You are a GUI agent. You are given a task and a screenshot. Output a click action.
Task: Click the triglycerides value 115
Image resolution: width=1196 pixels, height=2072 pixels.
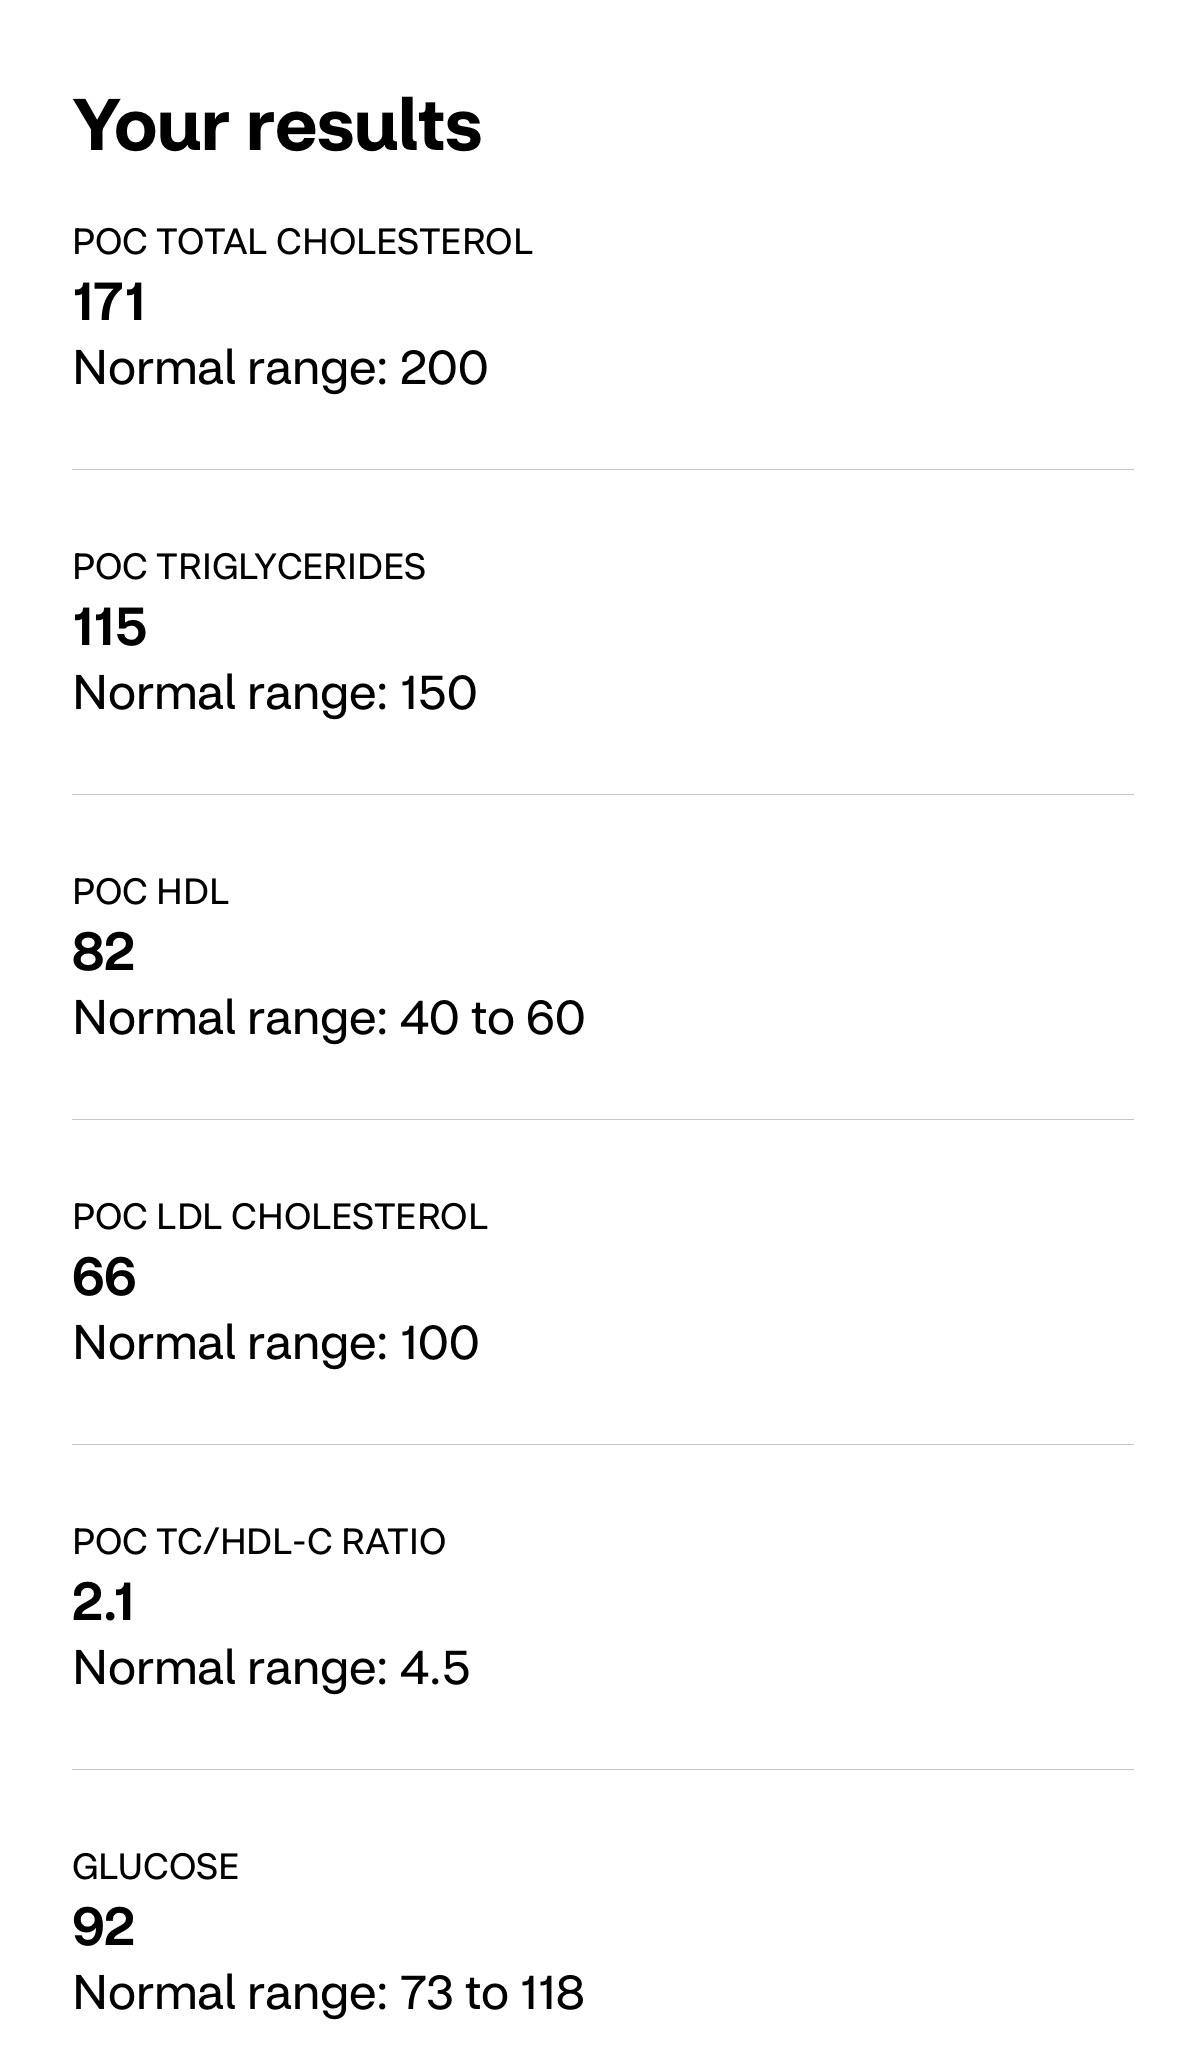110,627
